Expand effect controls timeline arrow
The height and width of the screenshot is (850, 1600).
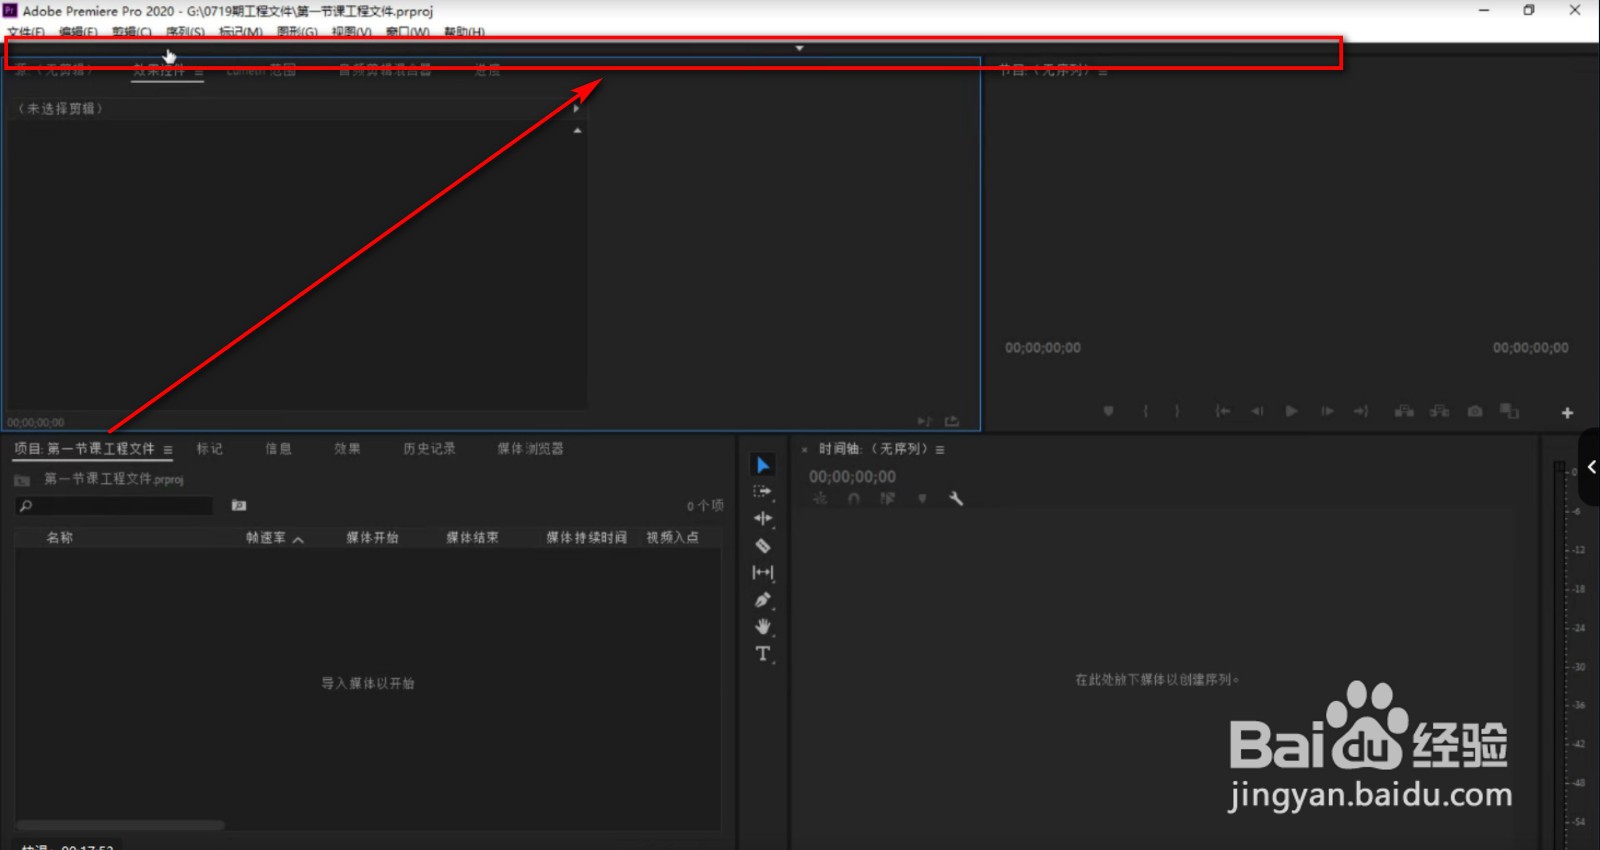coord(576,108)
